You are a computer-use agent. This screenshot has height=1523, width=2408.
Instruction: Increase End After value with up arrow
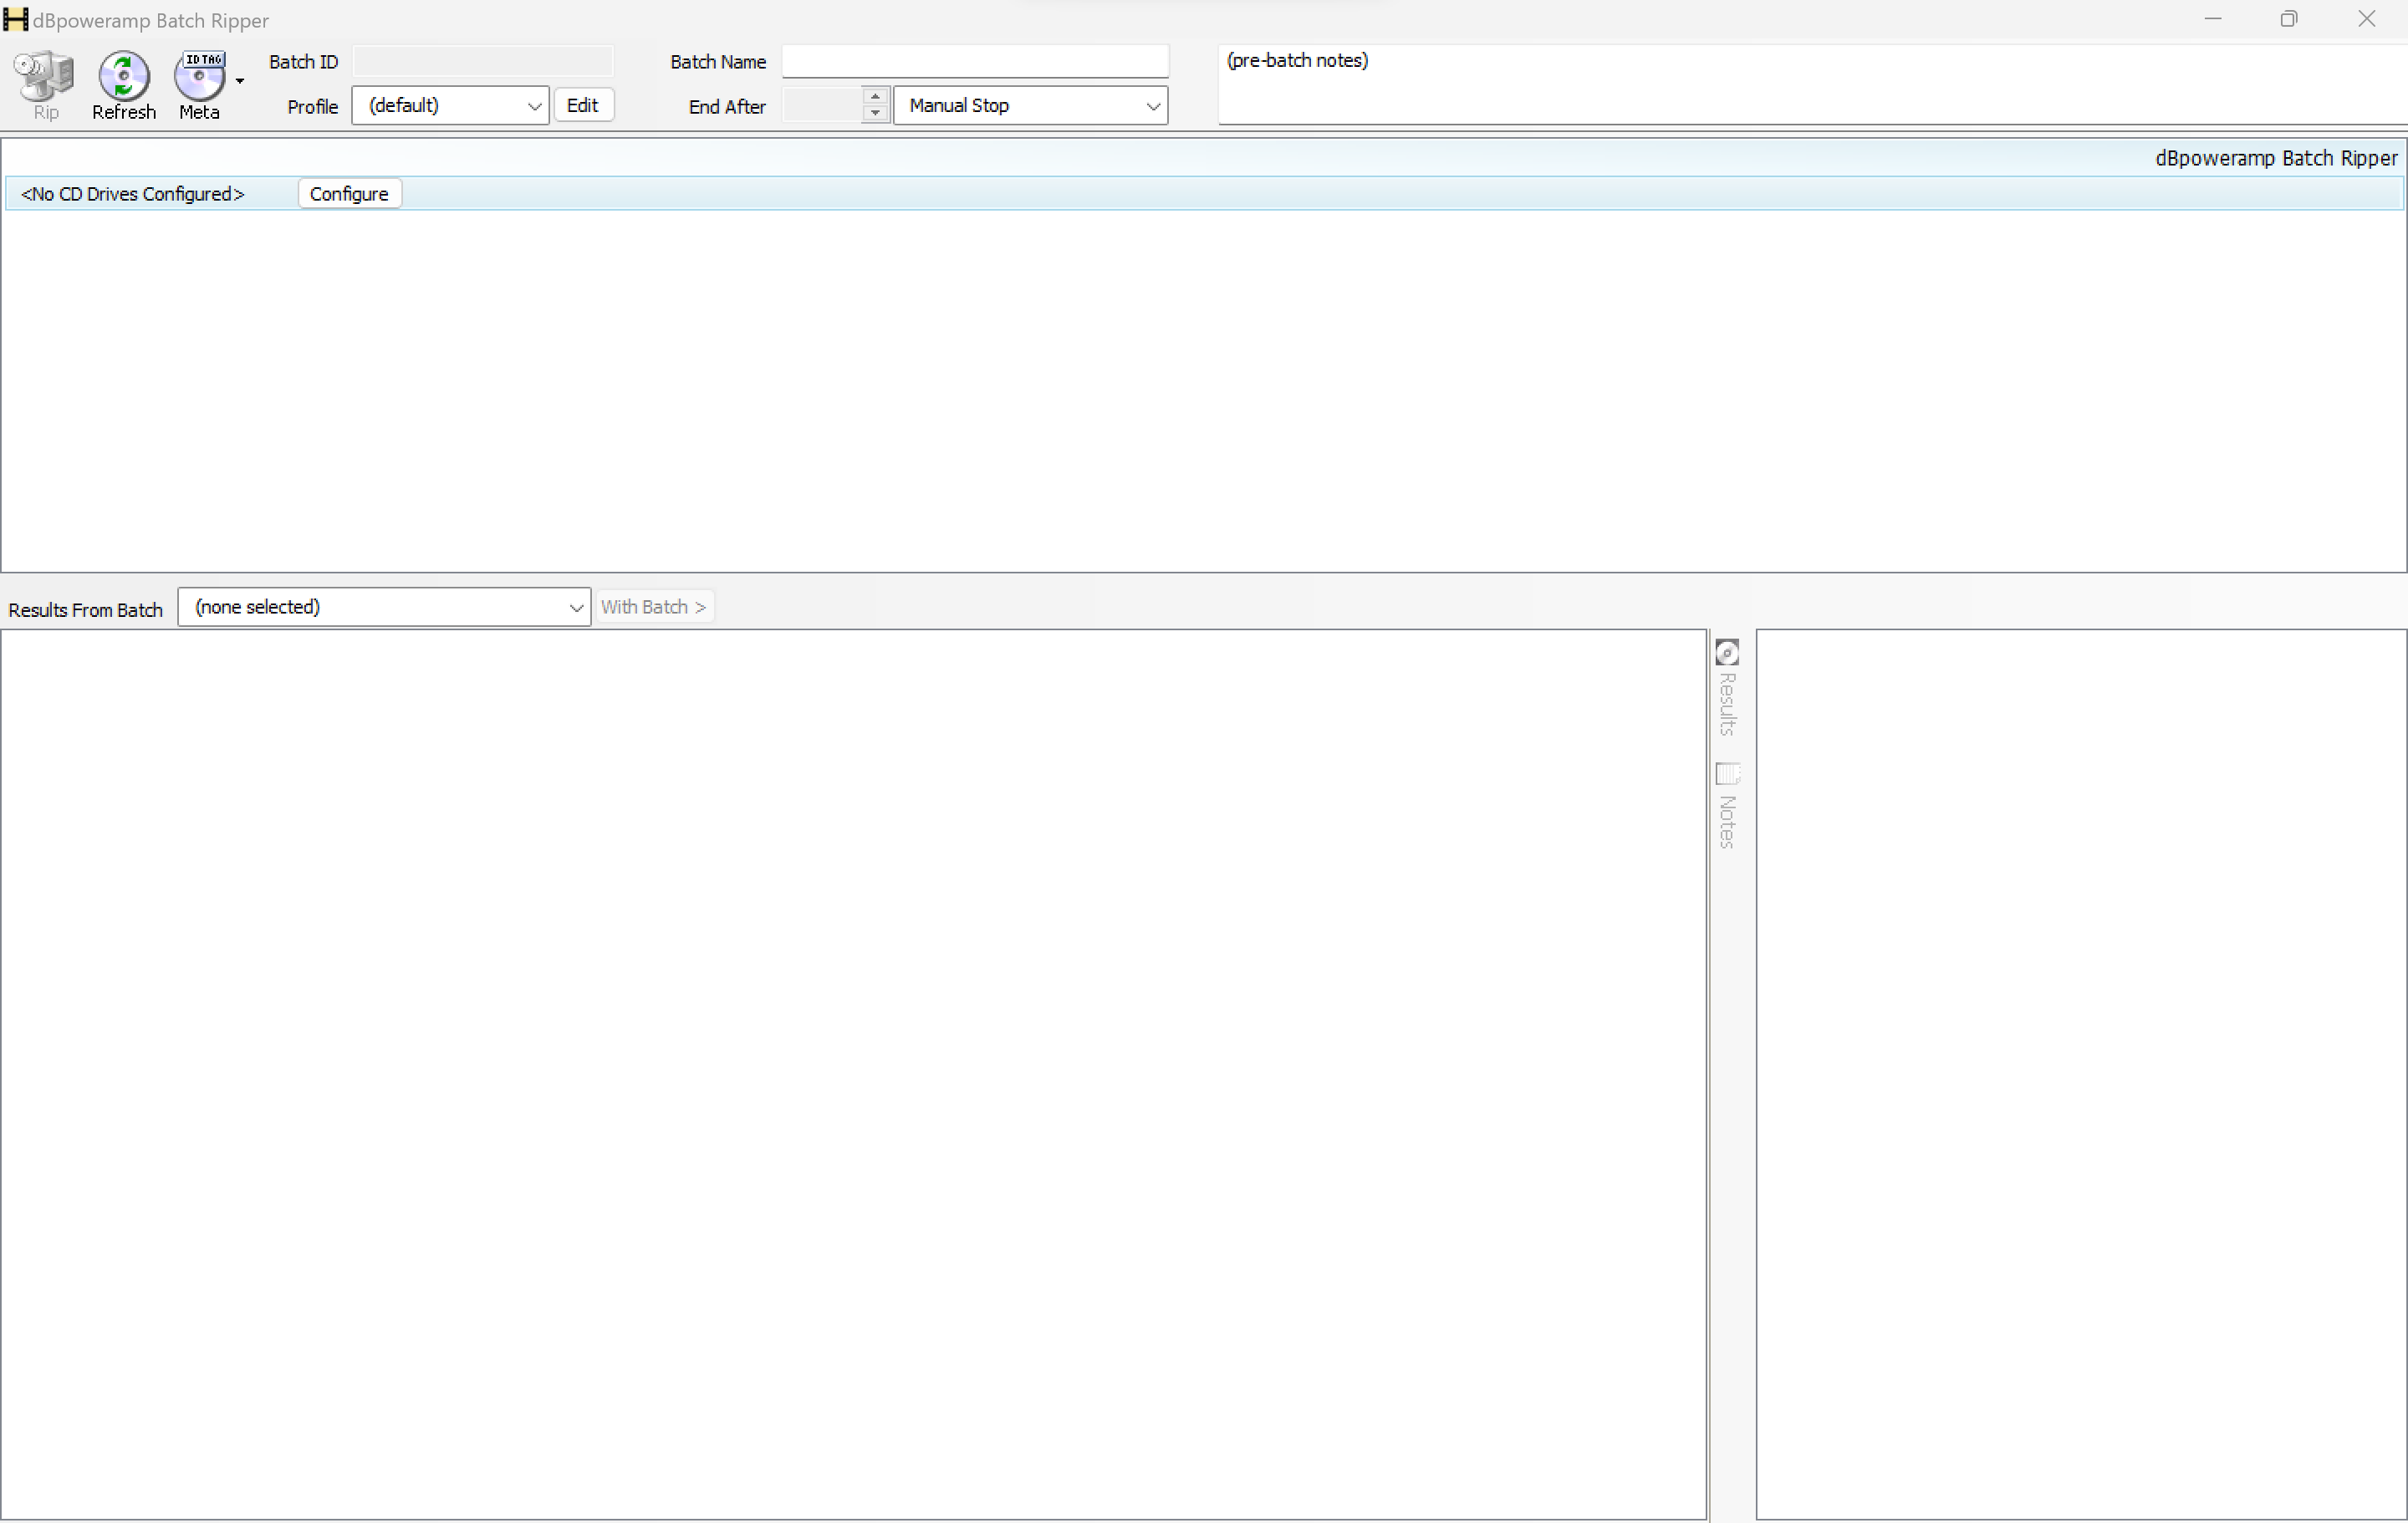click(x=875, y=96)
